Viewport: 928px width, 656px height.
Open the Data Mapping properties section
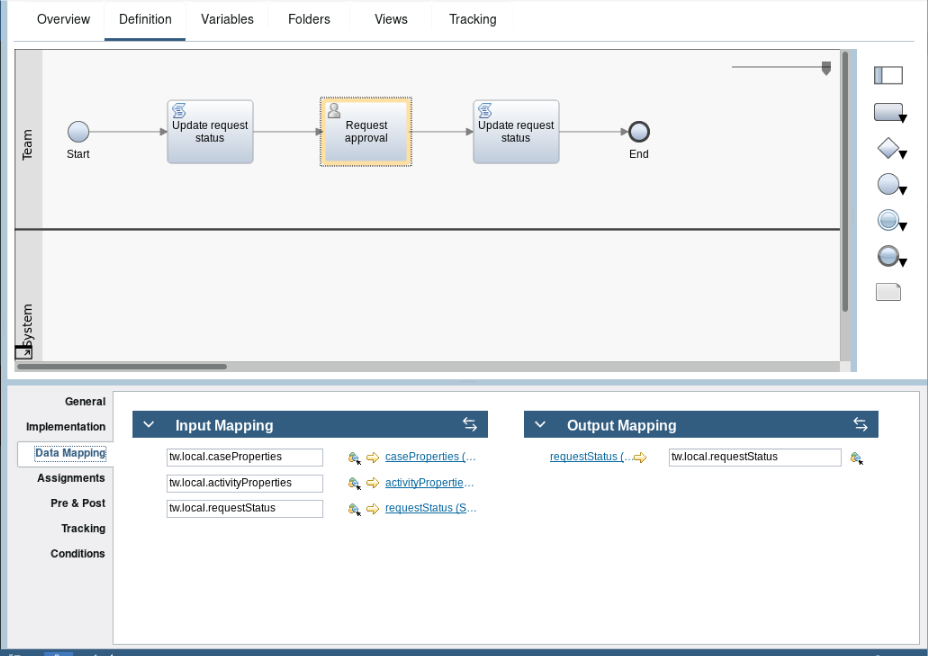pyautogui.click(x=70, y=453)
